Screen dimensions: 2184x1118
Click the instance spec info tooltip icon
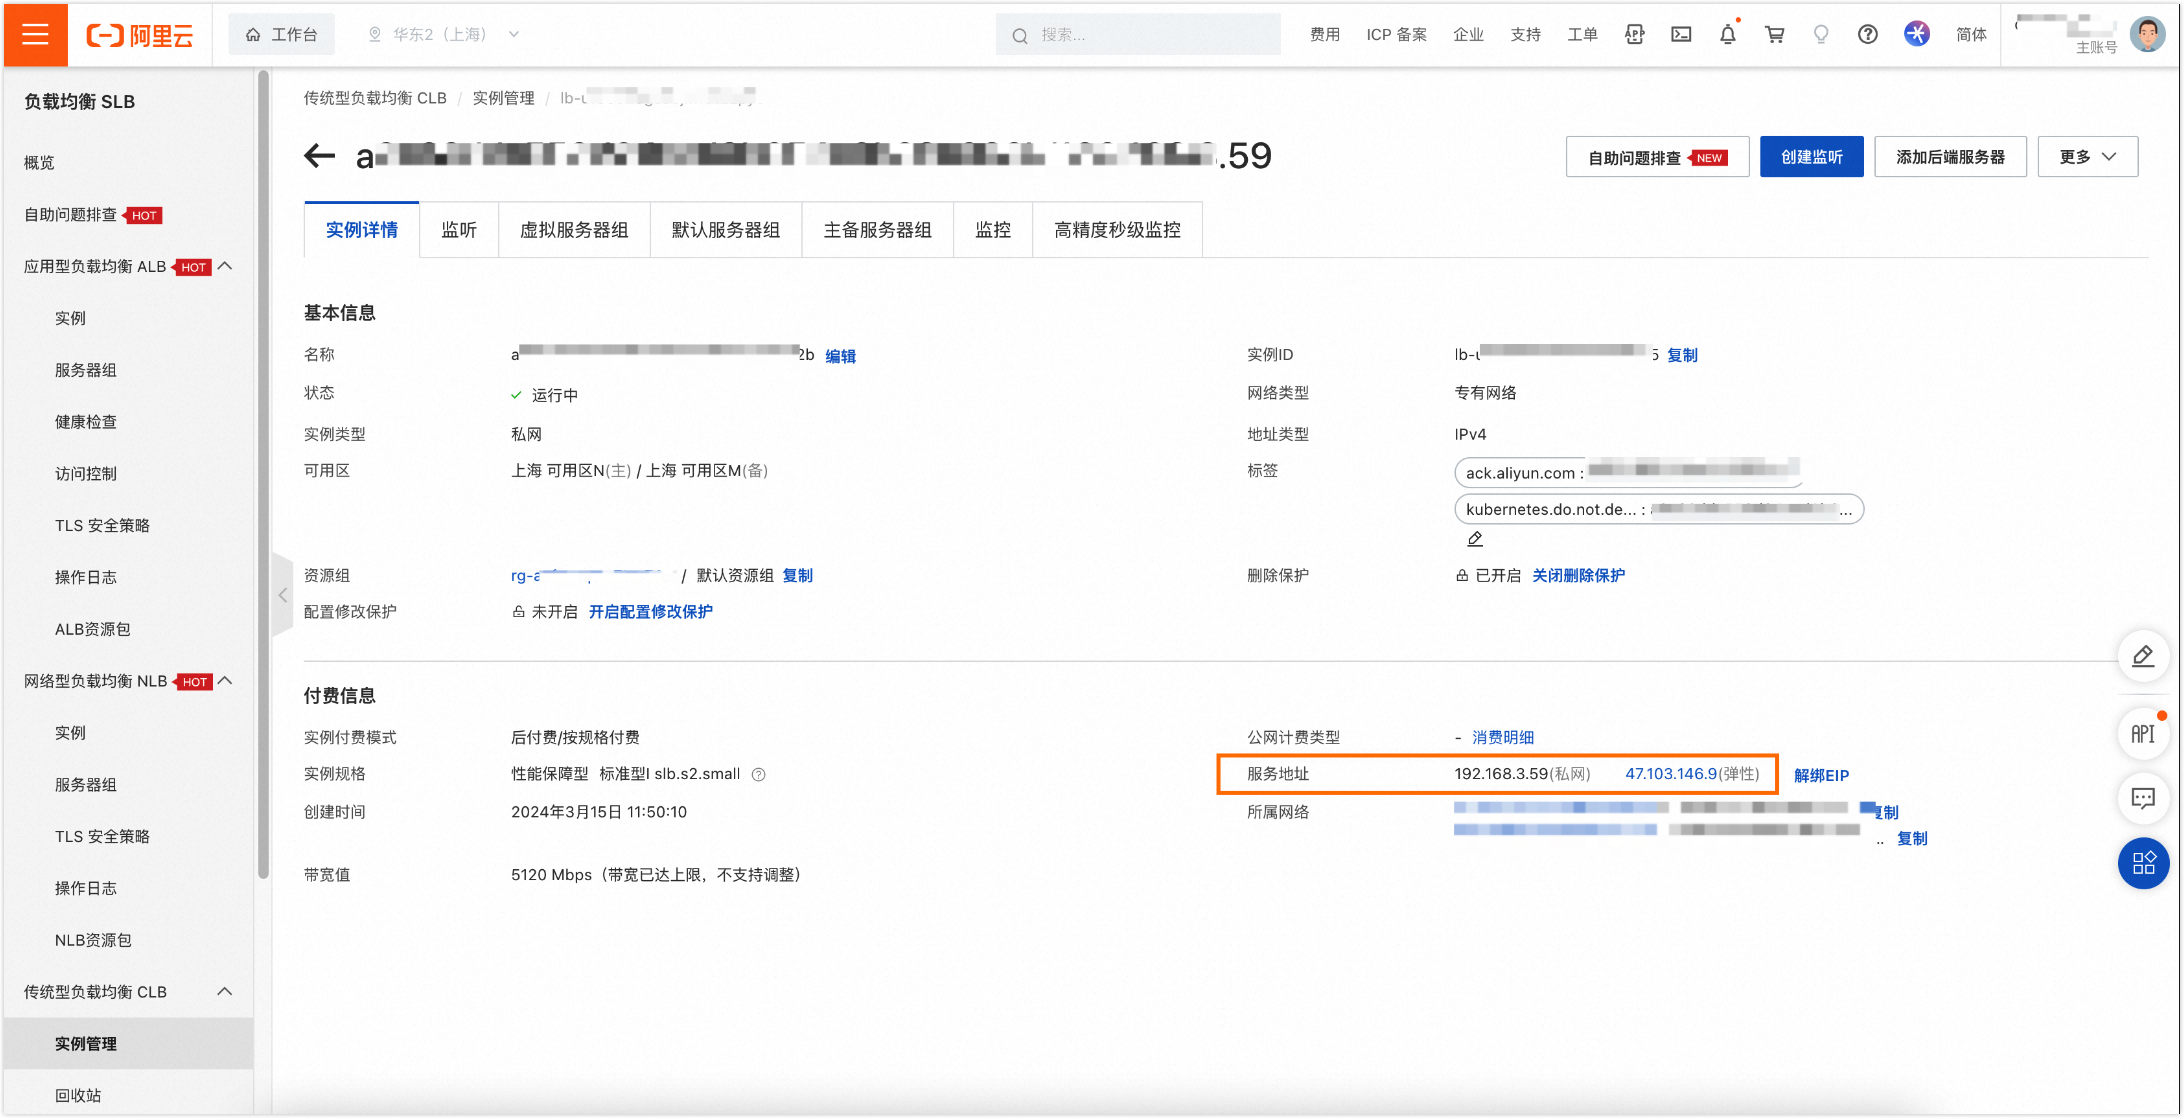[x=759, y=774]
